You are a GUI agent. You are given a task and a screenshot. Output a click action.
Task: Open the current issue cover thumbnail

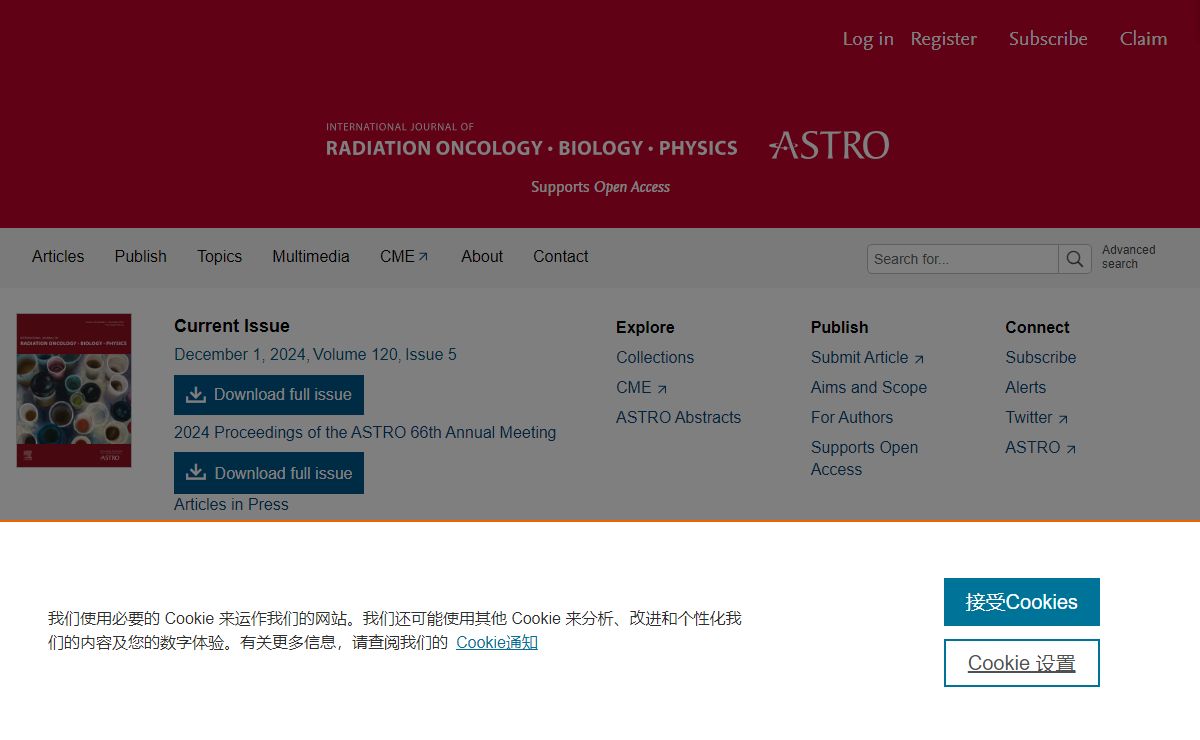(74, 390)
